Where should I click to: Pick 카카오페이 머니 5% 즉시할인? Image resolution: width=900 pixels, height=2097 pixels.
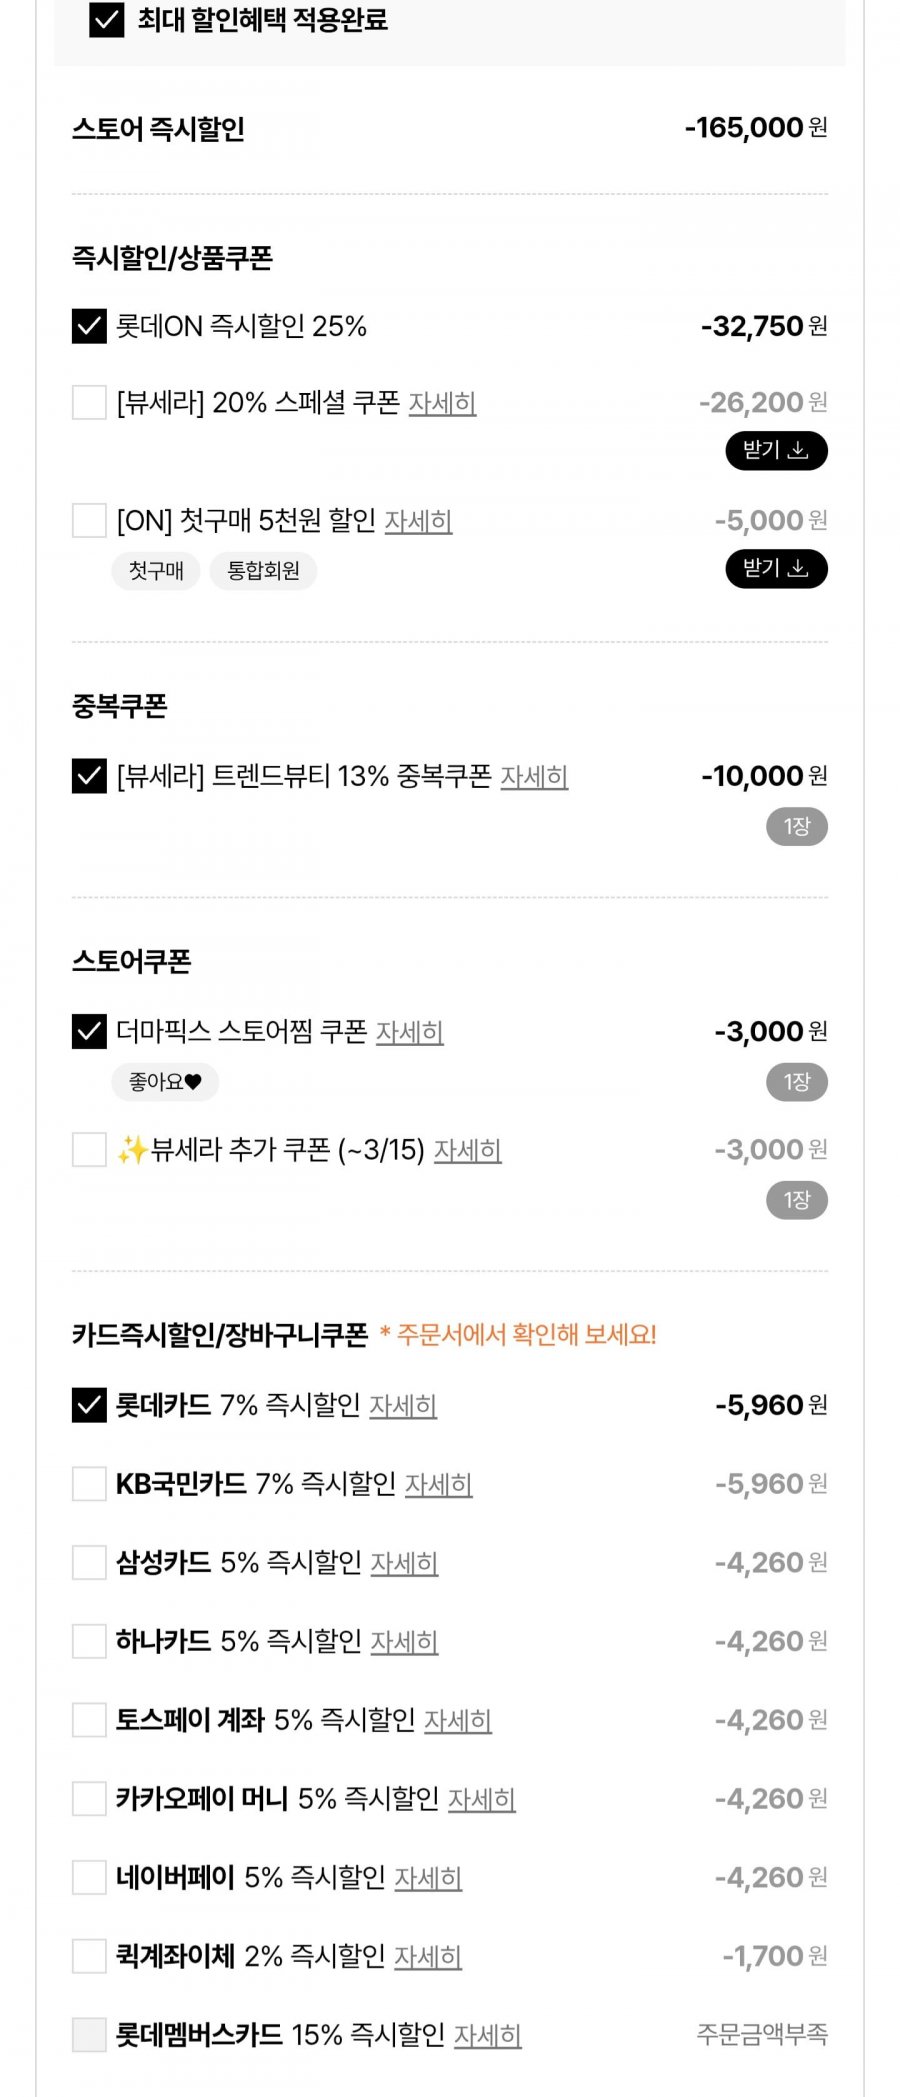pos(89,1798)
